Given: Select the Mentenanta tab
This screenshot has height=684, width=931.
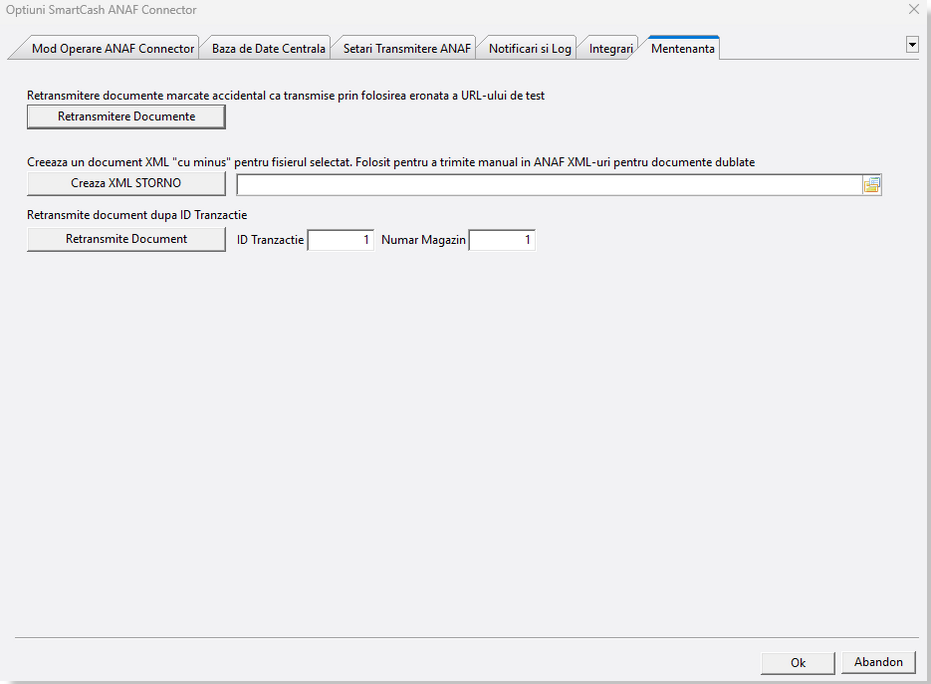Looking at the screenshot, I should pyautogui.click(x=683, y=49).
